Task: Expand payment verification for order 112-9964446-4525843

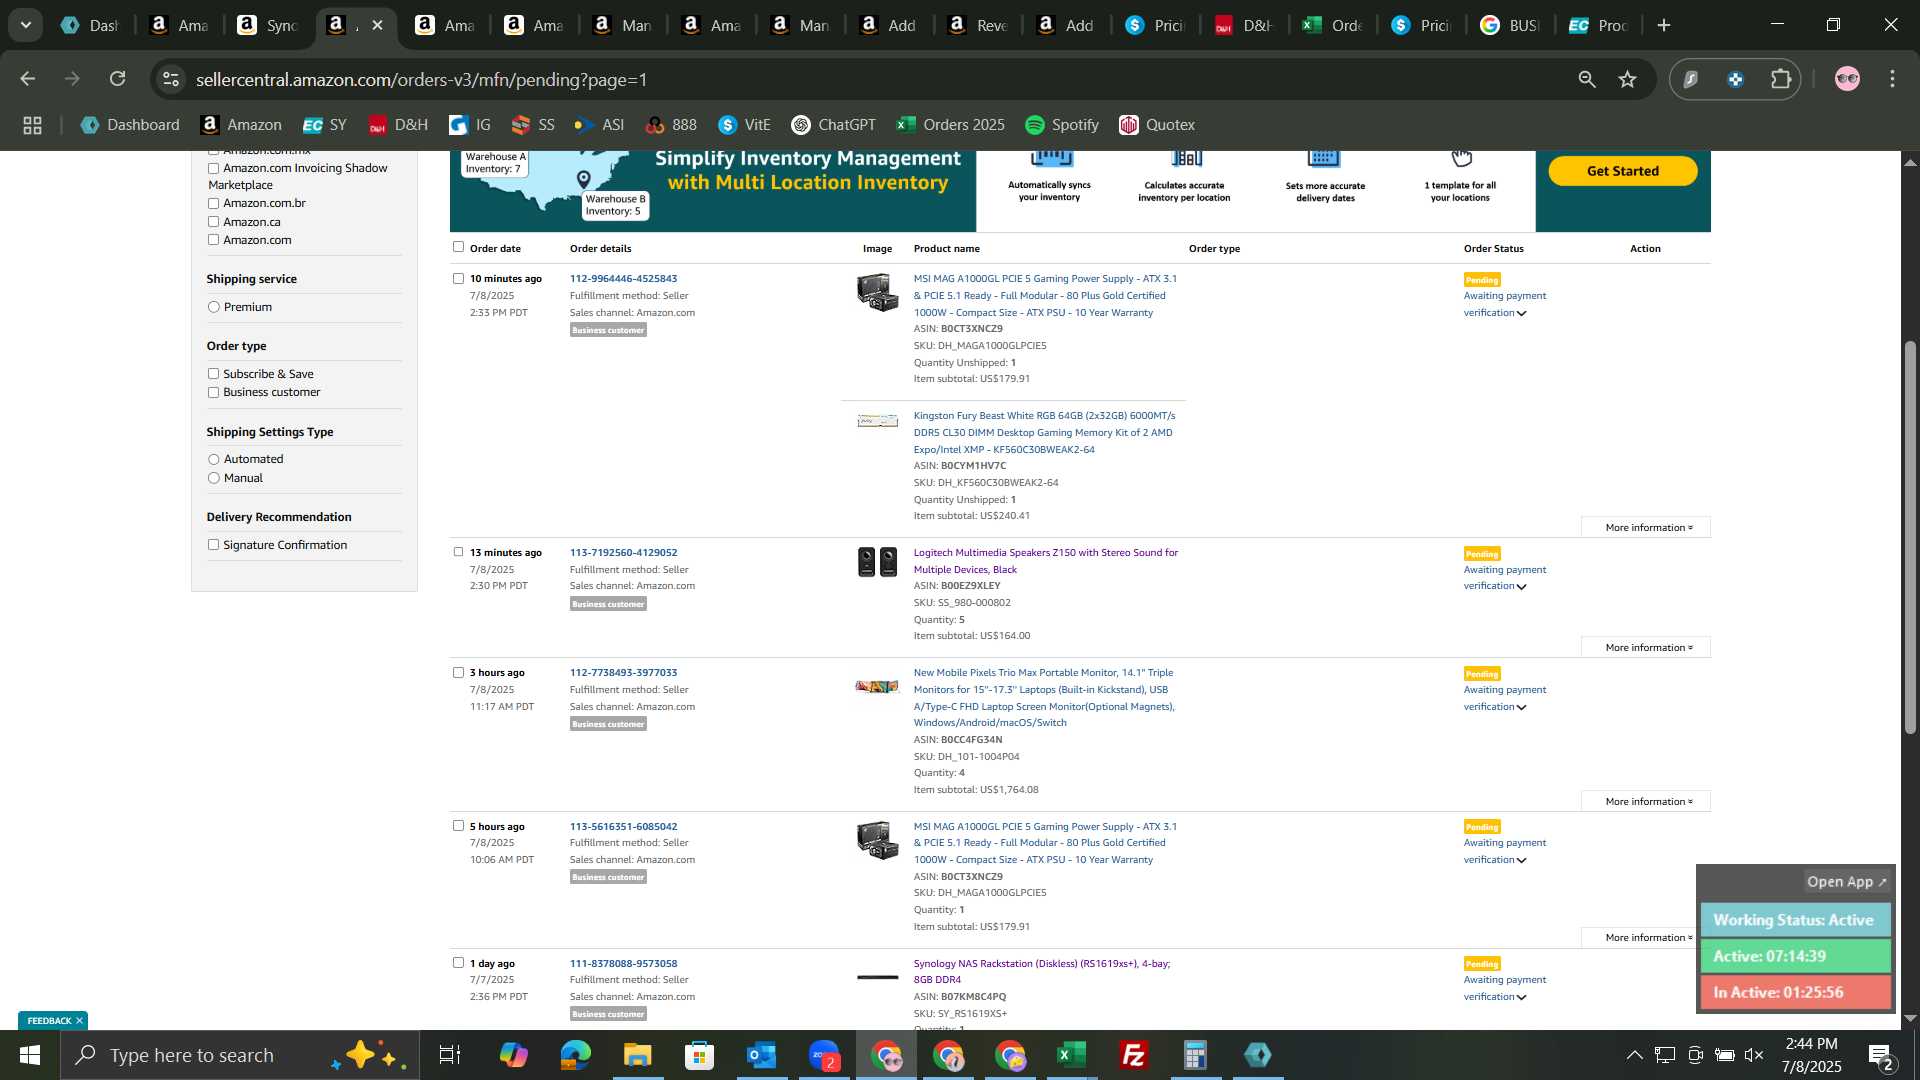Action: pyautogui.click(x=1521, y=313)
